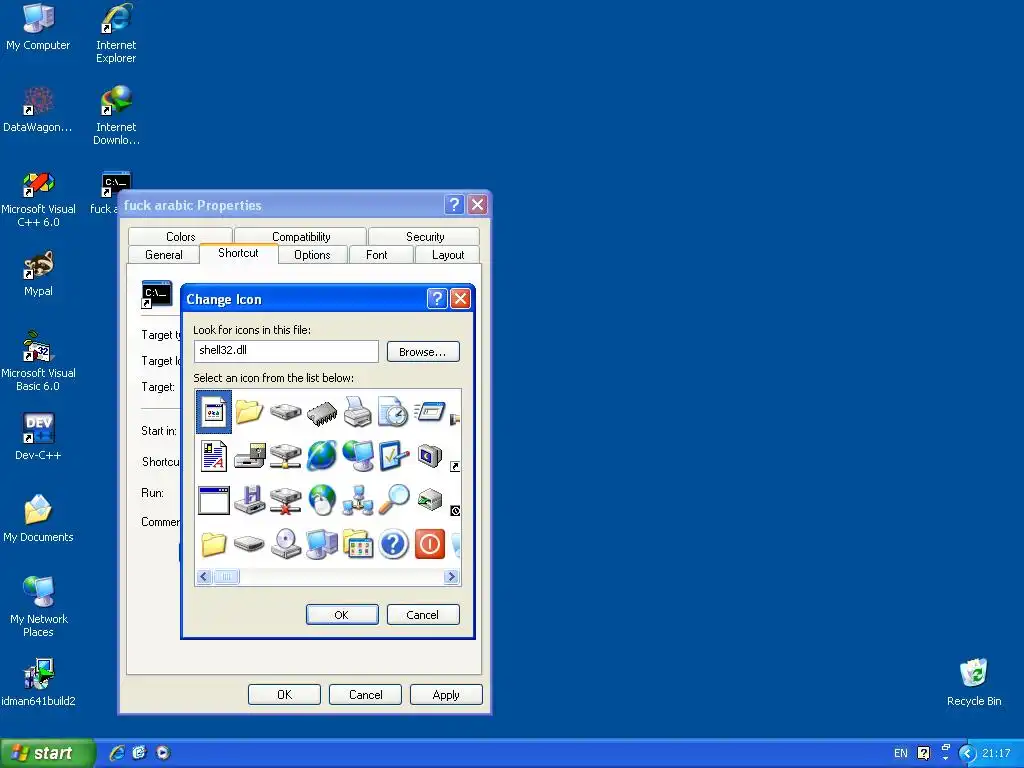
Task: Click the shell32.dll file name field
Action: 286,351
